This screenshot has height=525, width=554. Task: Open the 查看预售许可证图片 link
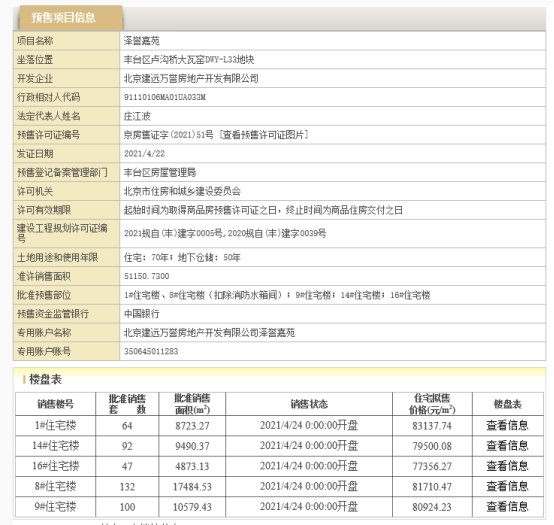(264, 135)
